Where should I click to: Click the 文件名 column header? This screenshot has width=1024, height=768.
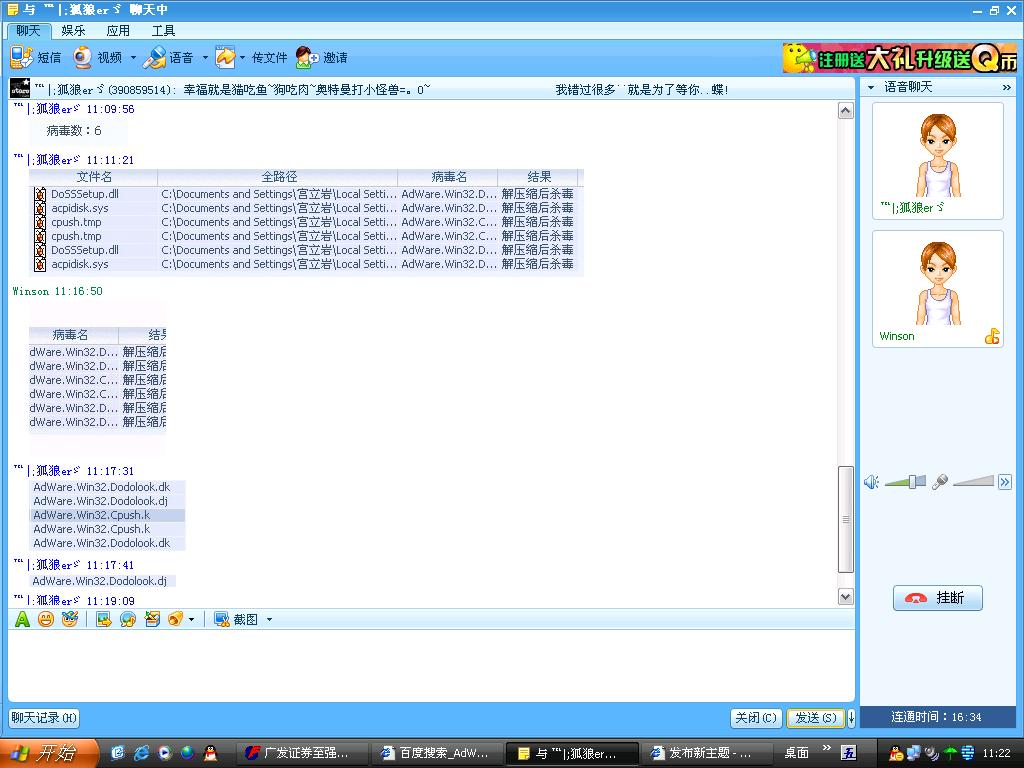tap(93, 177)
